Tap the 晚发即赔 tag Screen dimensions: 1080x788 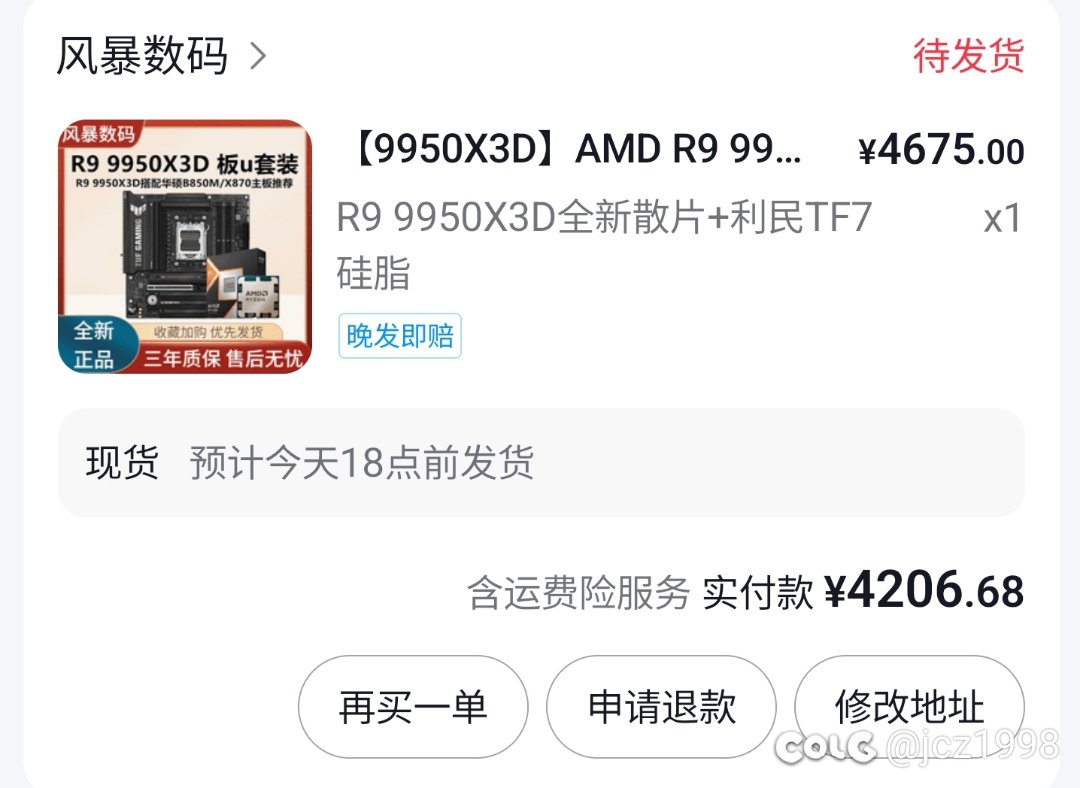(x=400, y=336)
